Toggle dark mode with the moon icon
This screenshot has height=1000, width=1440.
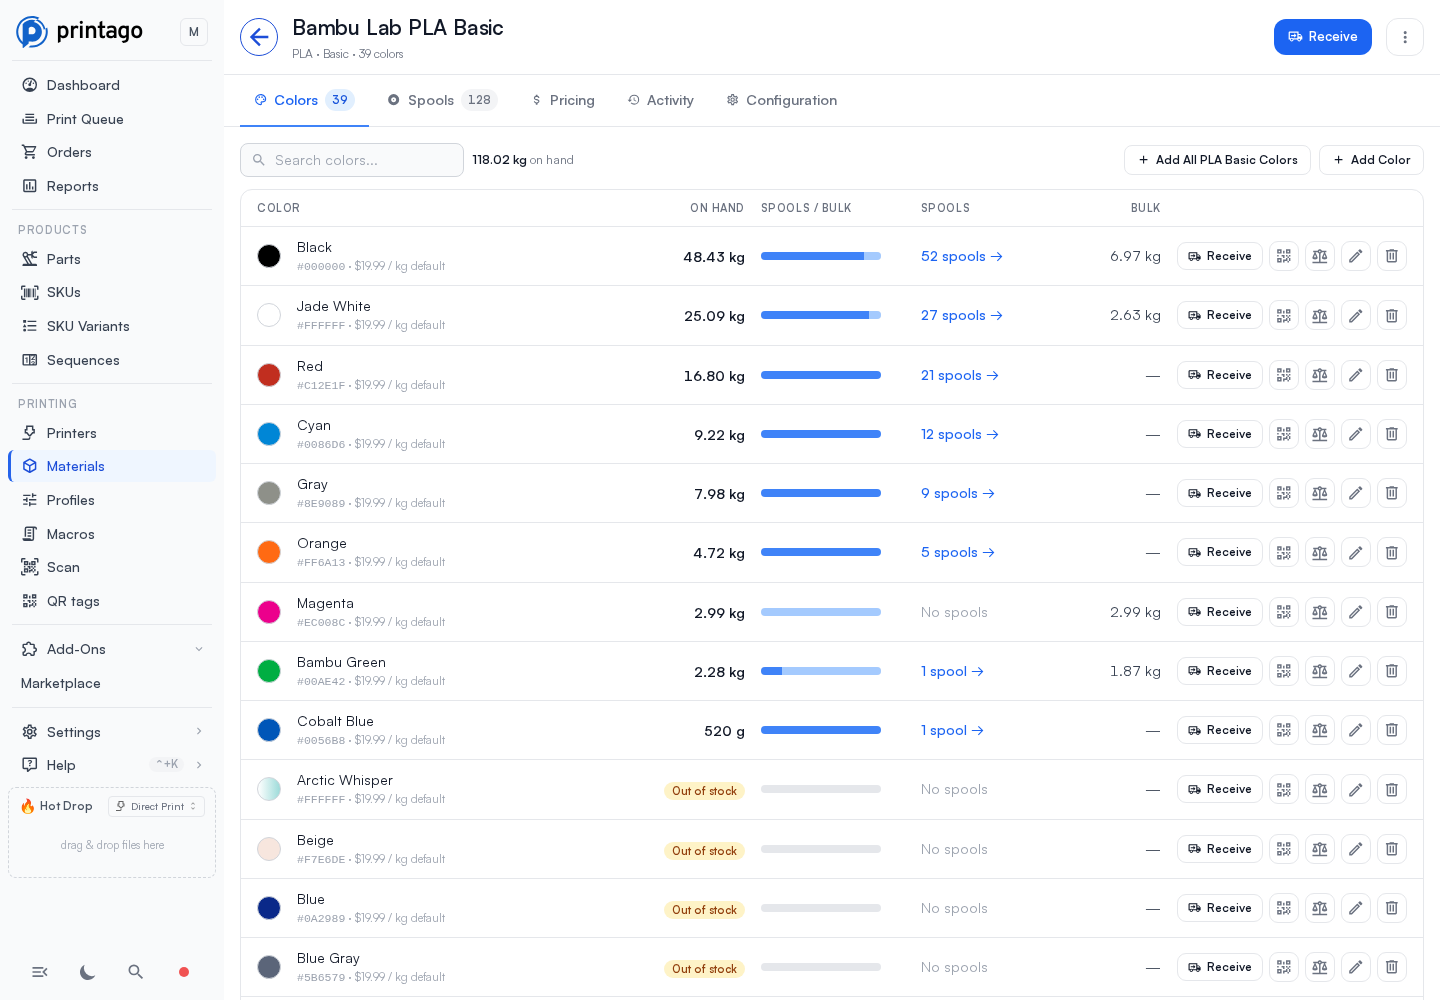(88, 972)
